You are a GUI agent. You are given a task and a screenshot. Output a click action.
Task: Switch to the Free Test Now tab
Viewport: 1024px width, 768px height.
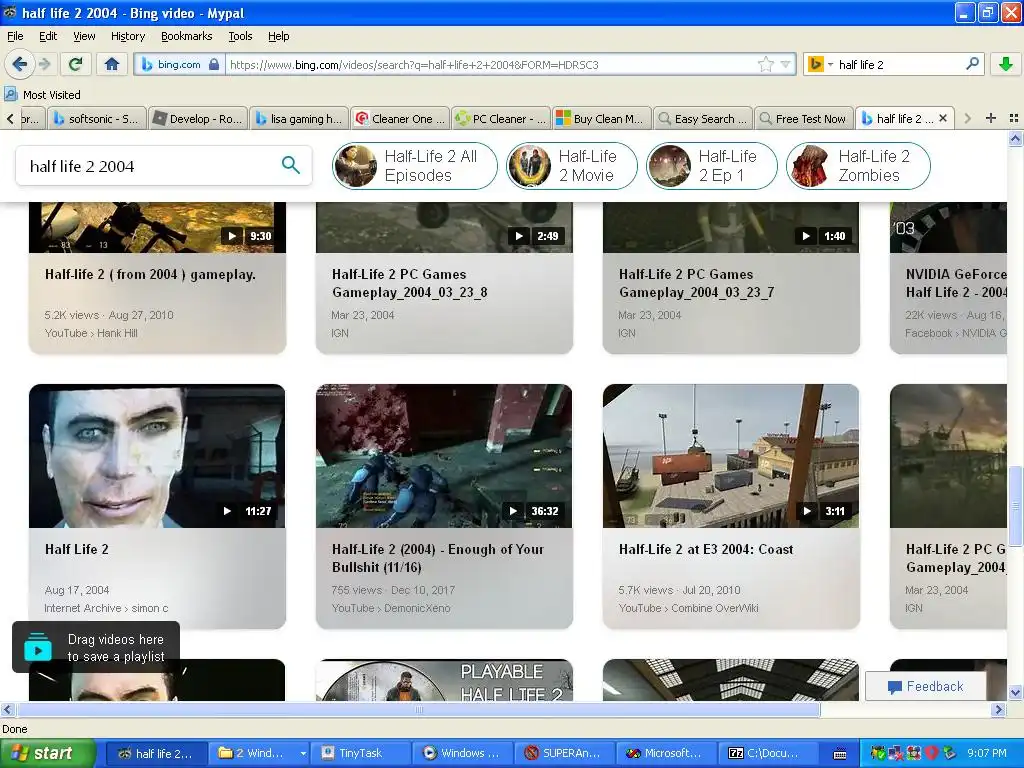click(803, 118)
